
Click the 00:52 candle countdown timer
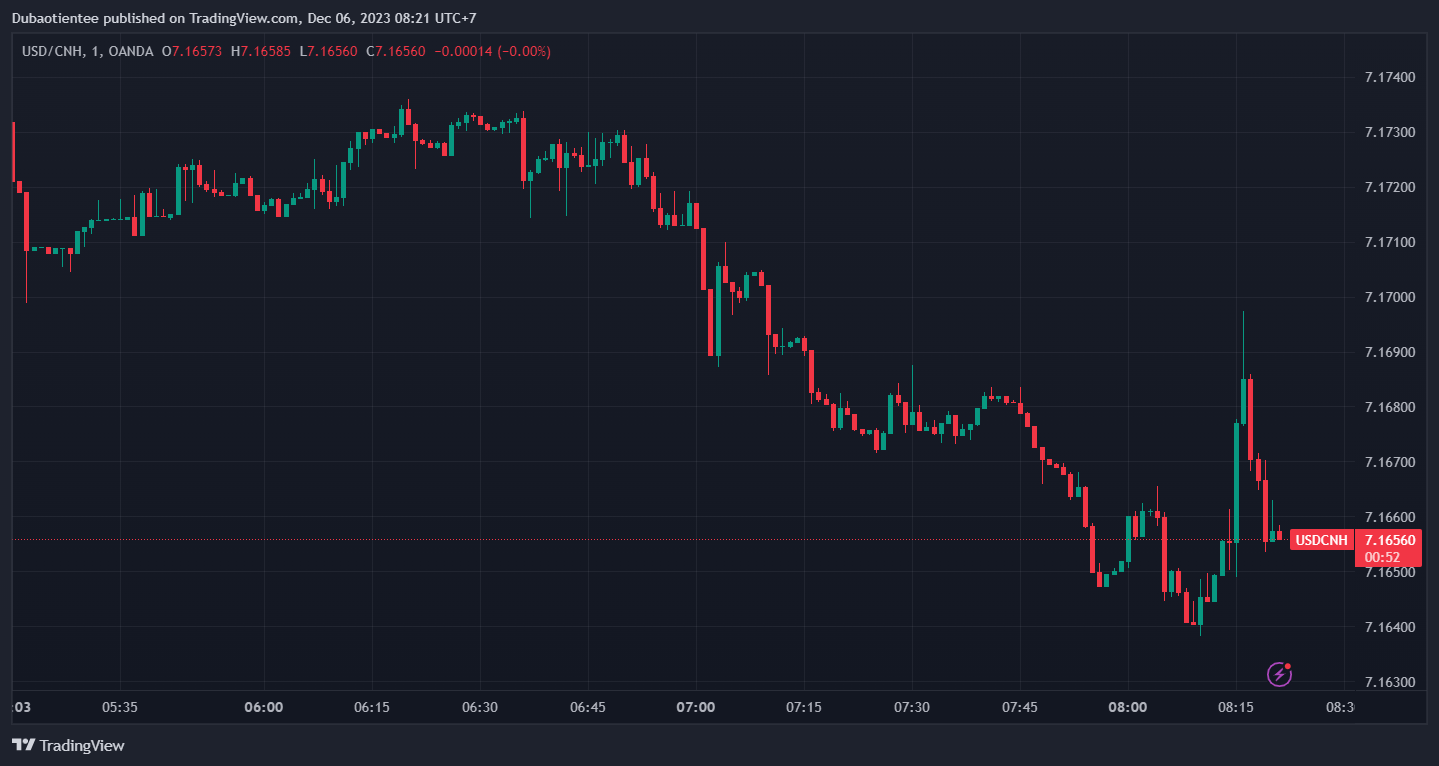(1383, 557)
